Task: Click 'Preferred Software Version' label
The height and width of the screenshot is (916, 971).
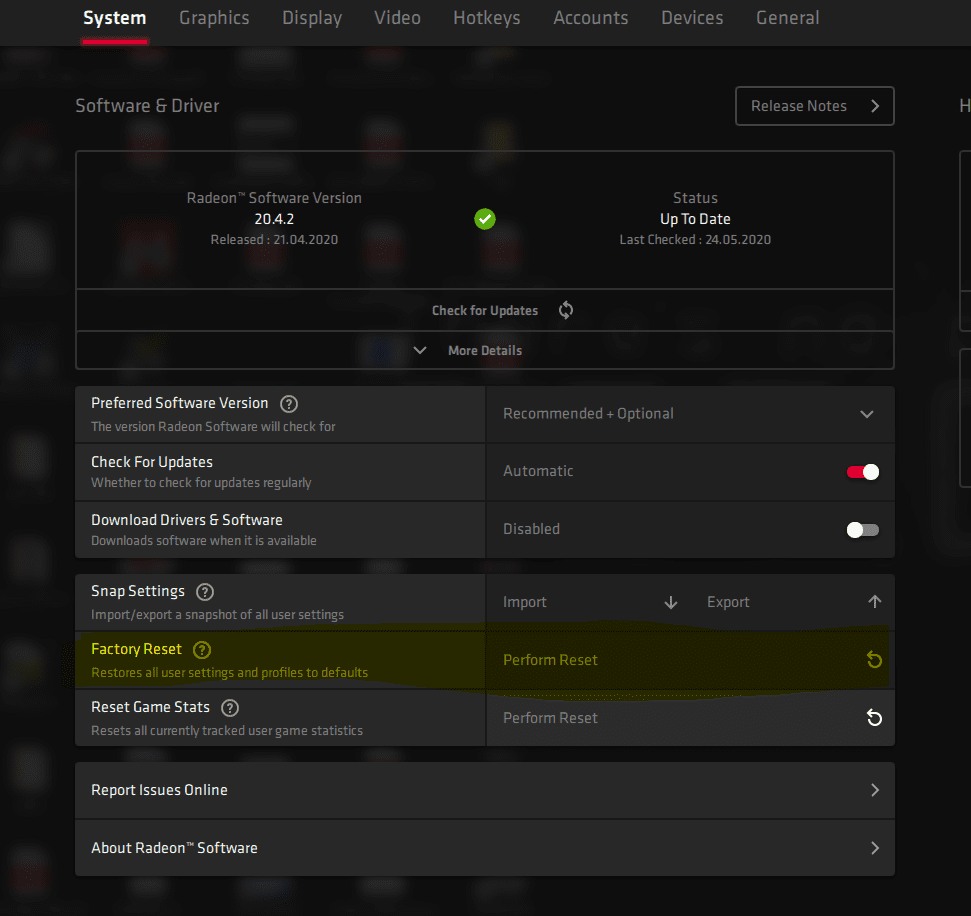Action: click(x=180, y=403)
